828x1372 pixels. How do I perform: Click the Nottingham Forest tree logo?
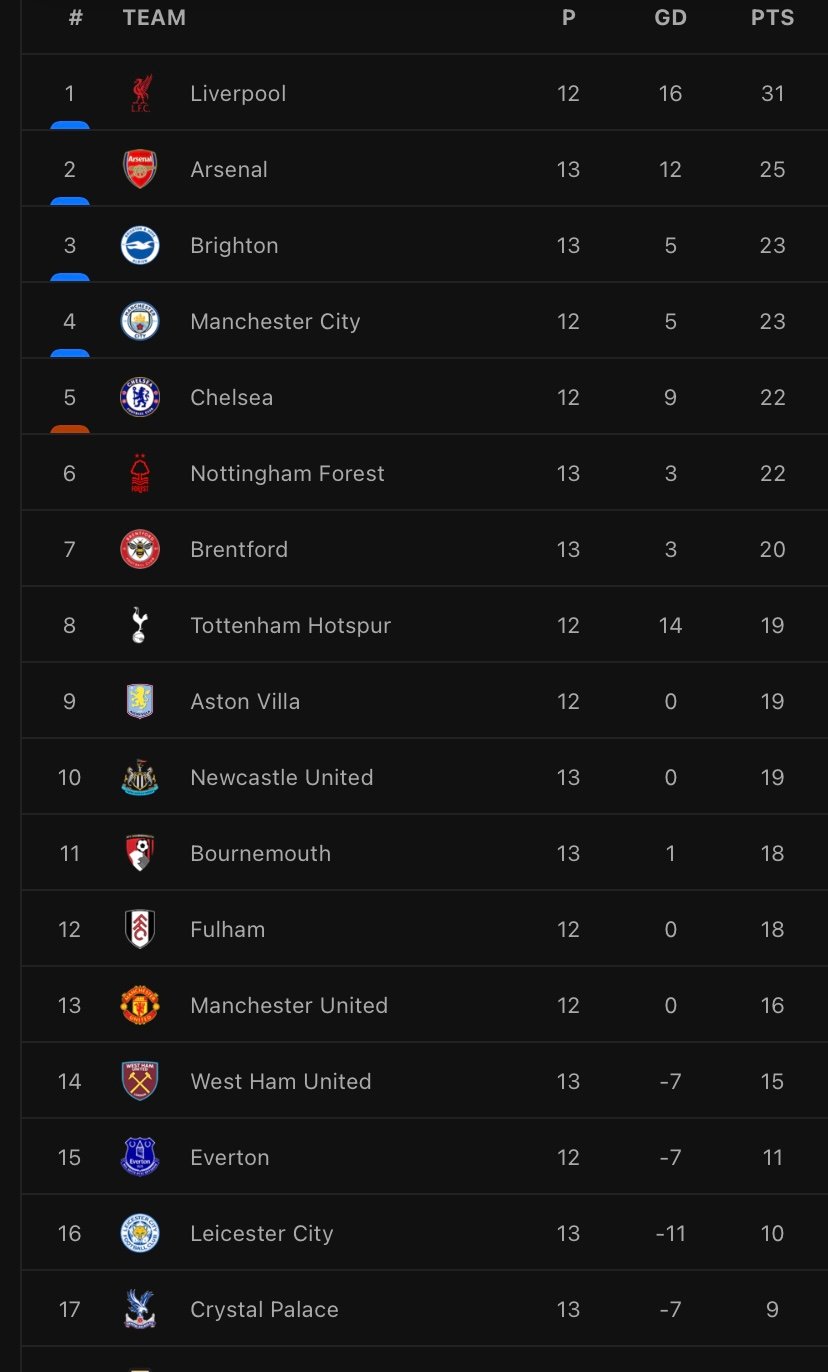[x=140, y=474]
